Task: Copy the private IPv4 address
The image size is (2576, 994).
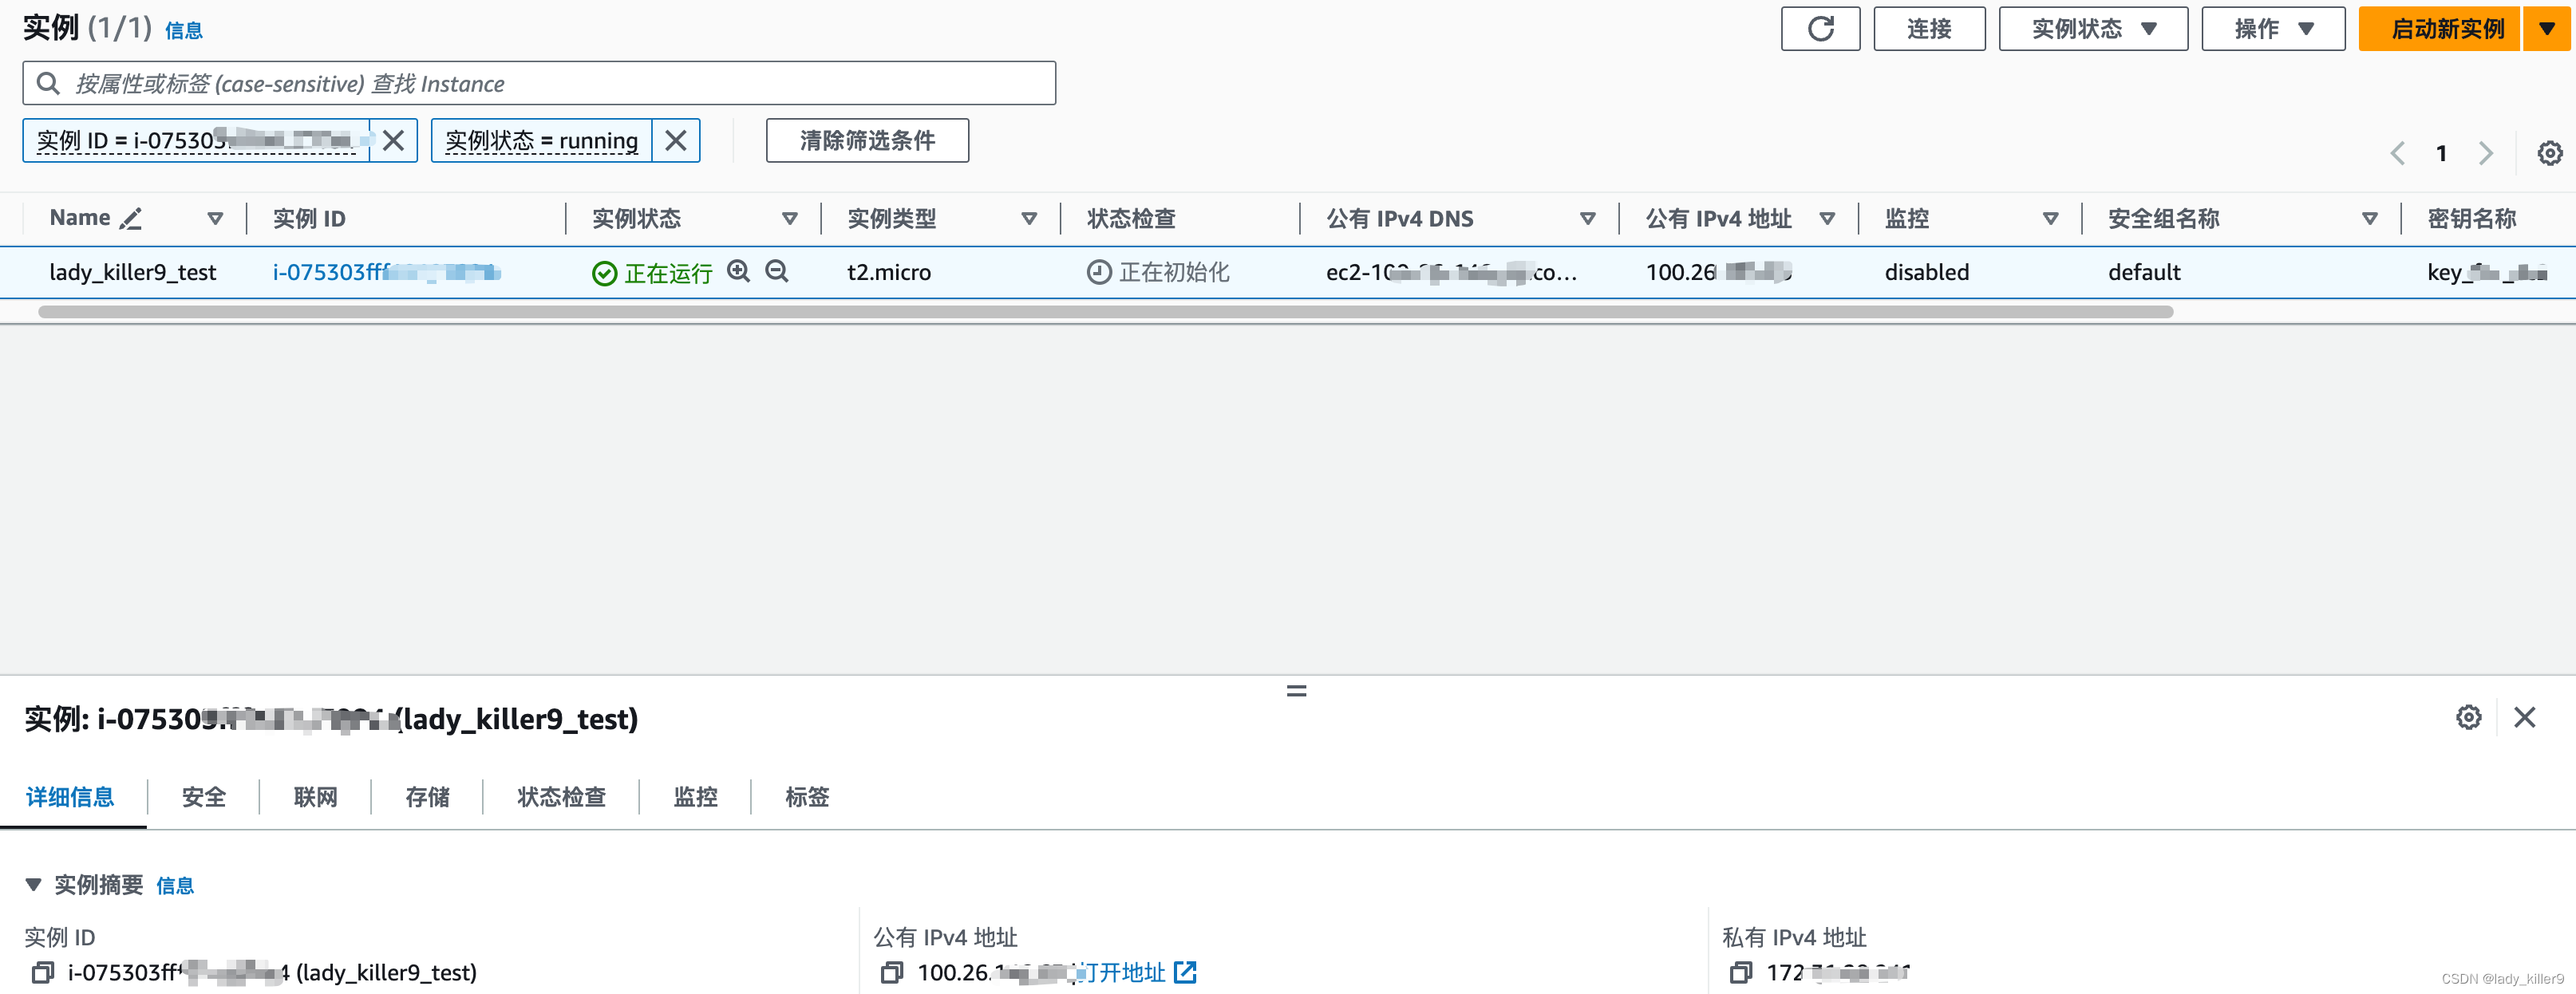Action: pos(1740,972)
